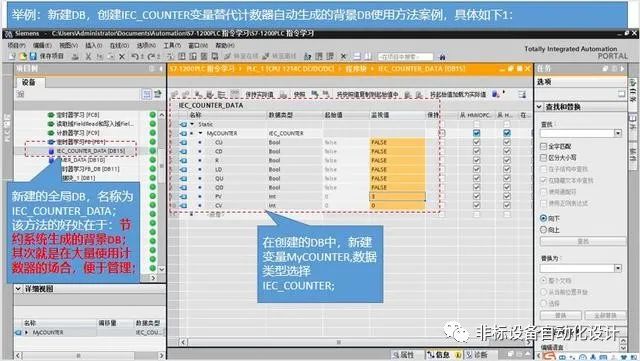Click the new project icon in toolbar
This screenshot has width=640, height=361.
(x=13, y=56)
